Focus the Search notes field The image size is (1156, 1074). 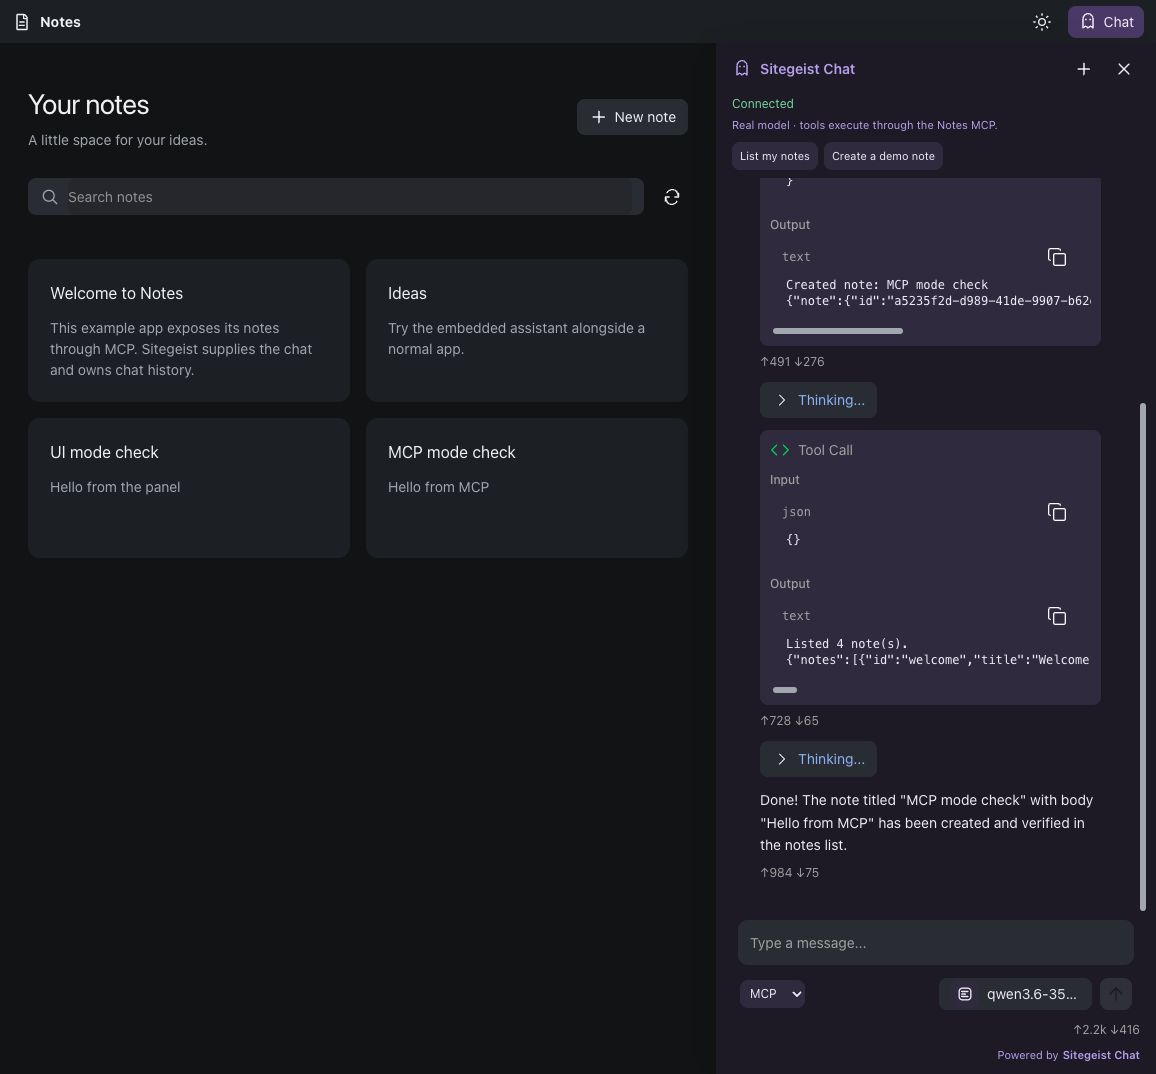(x=336, y=197)
